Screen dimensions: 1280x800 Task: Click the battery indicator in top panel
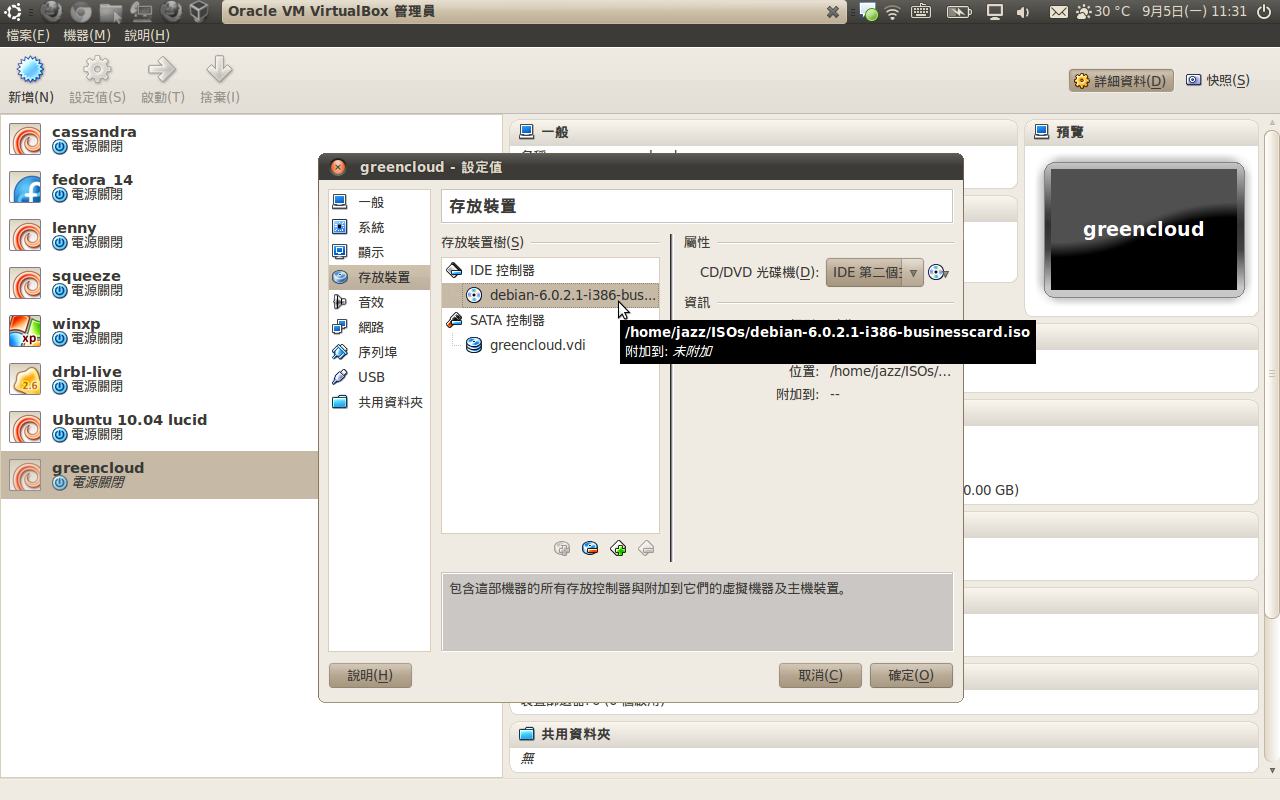tap(958, 12)
